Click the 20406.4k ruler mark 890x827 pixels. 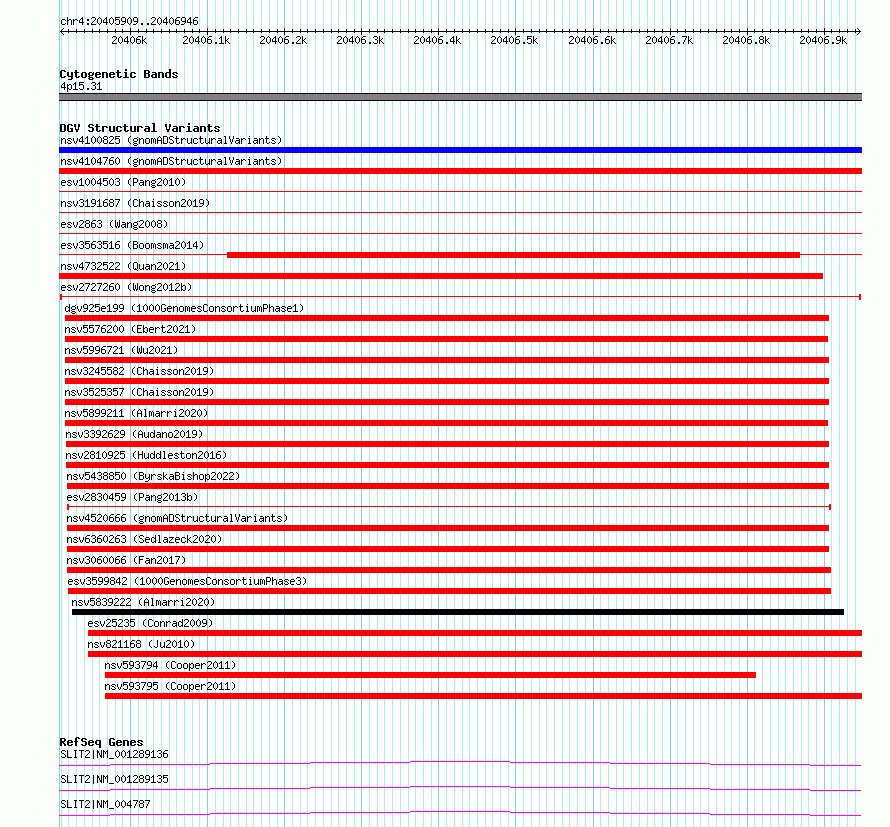pos(437,40)
